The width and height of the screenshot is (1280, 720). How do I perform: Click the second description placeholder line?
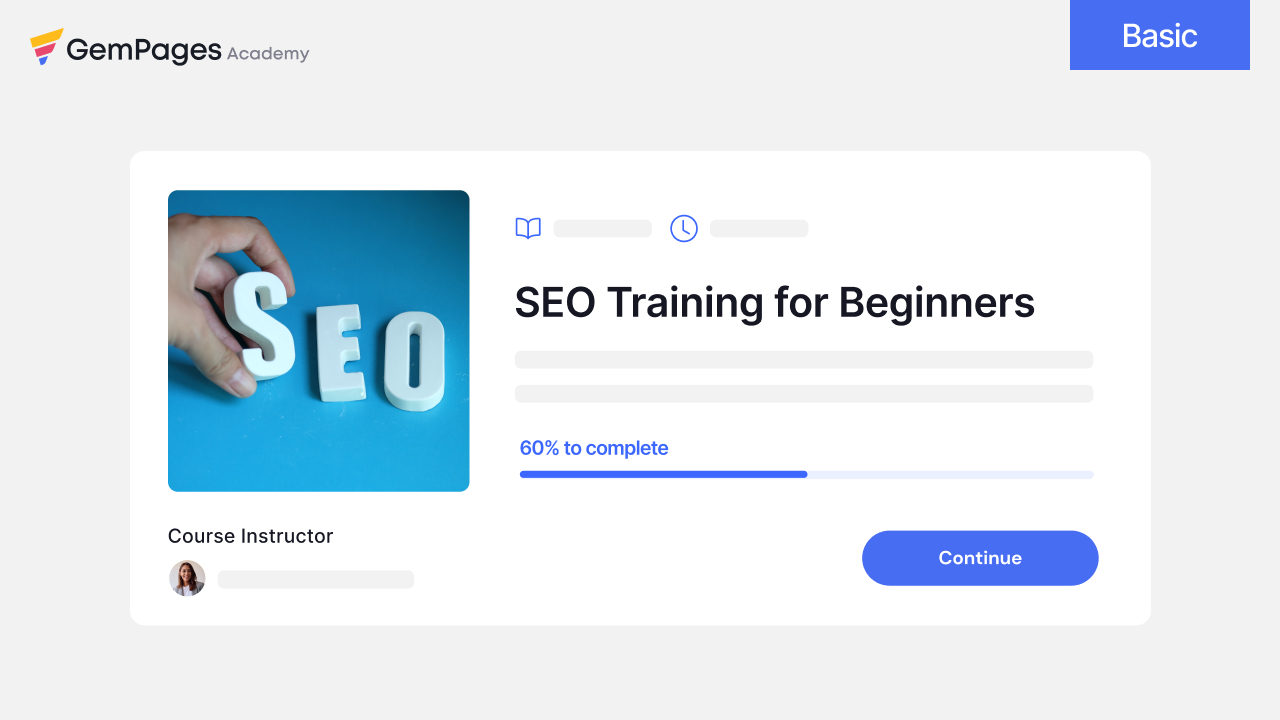point(803,394)
